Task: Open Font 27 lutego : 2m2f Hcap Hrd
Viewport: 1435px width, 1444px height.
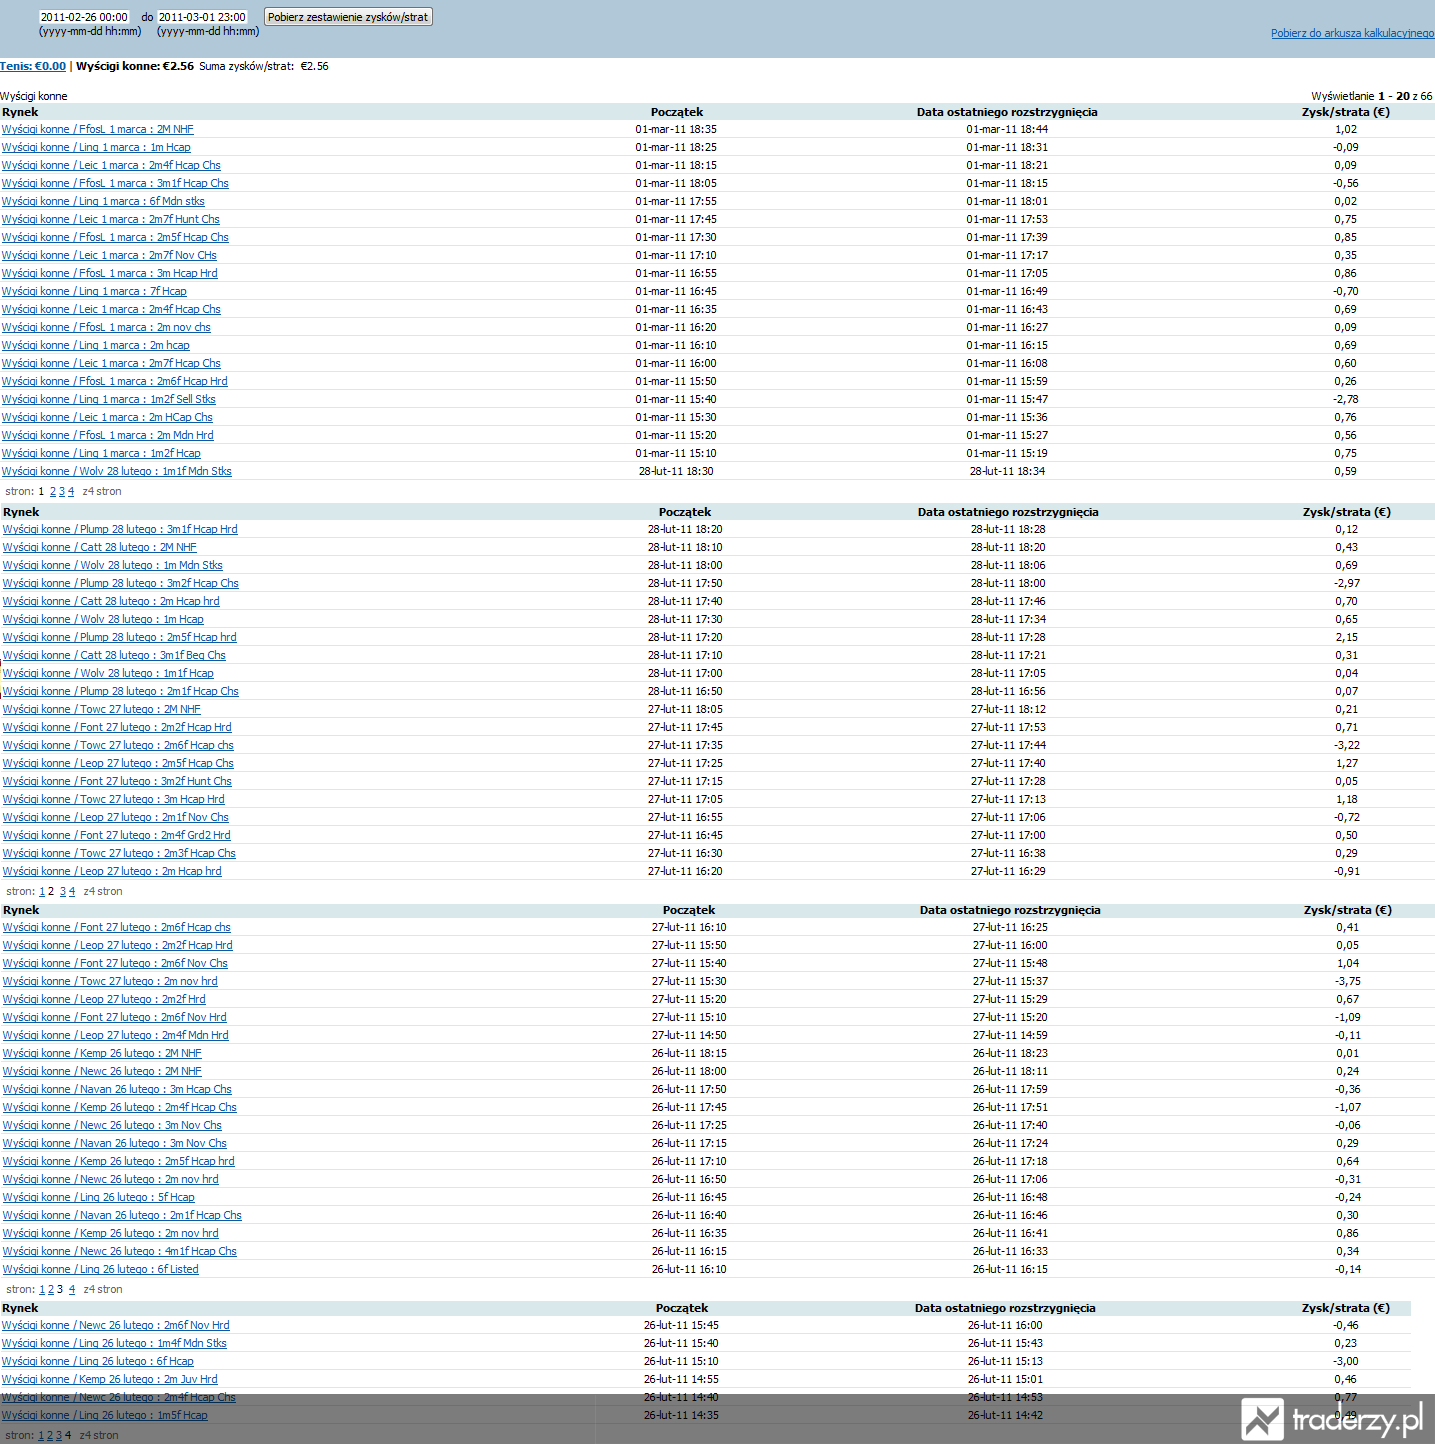Action: pos(117,727)
